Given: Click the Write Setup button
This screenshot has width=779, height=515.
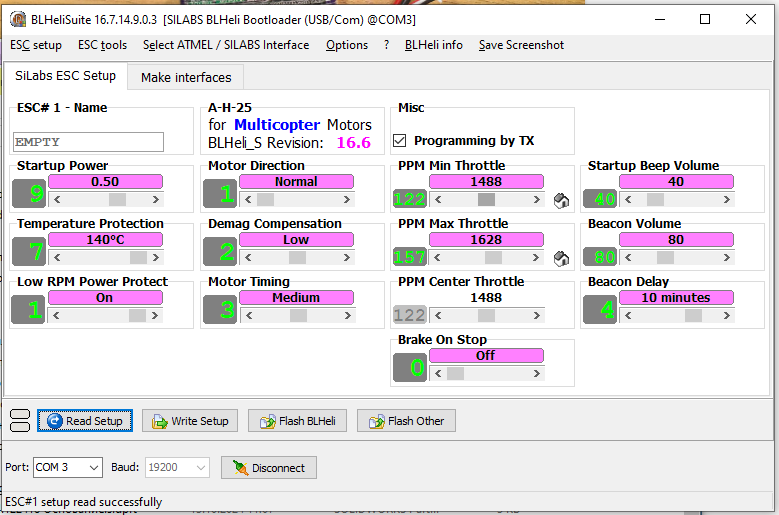Looking at the screenshot, I should [190, 421].
